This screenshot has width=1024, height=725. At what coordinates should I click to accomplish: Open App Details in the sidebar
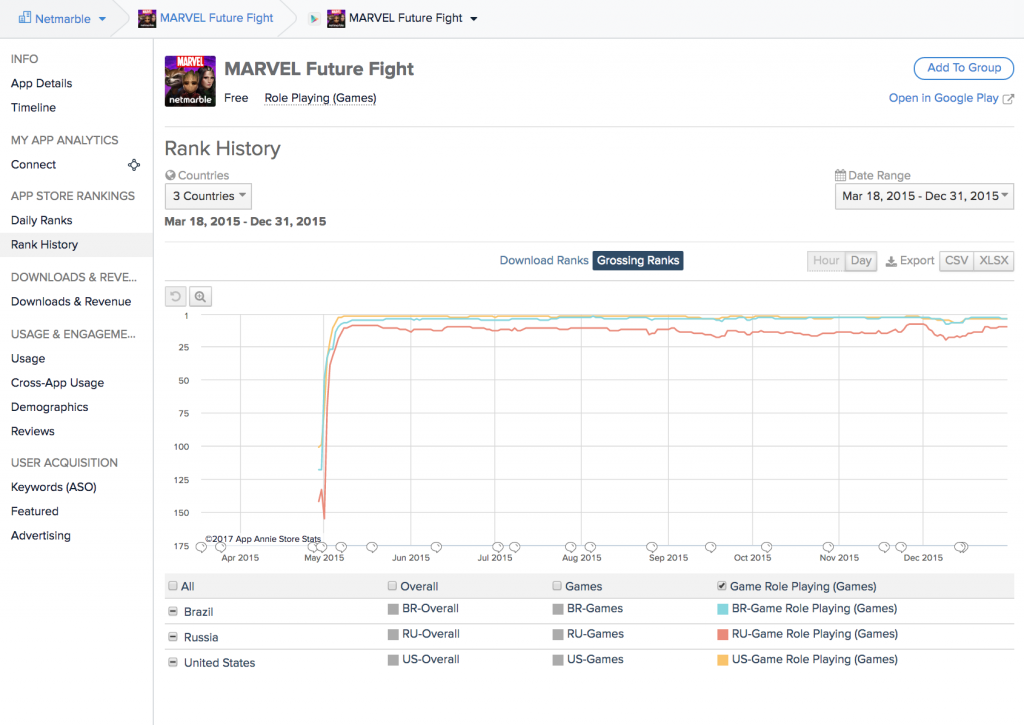coord(42,83)
